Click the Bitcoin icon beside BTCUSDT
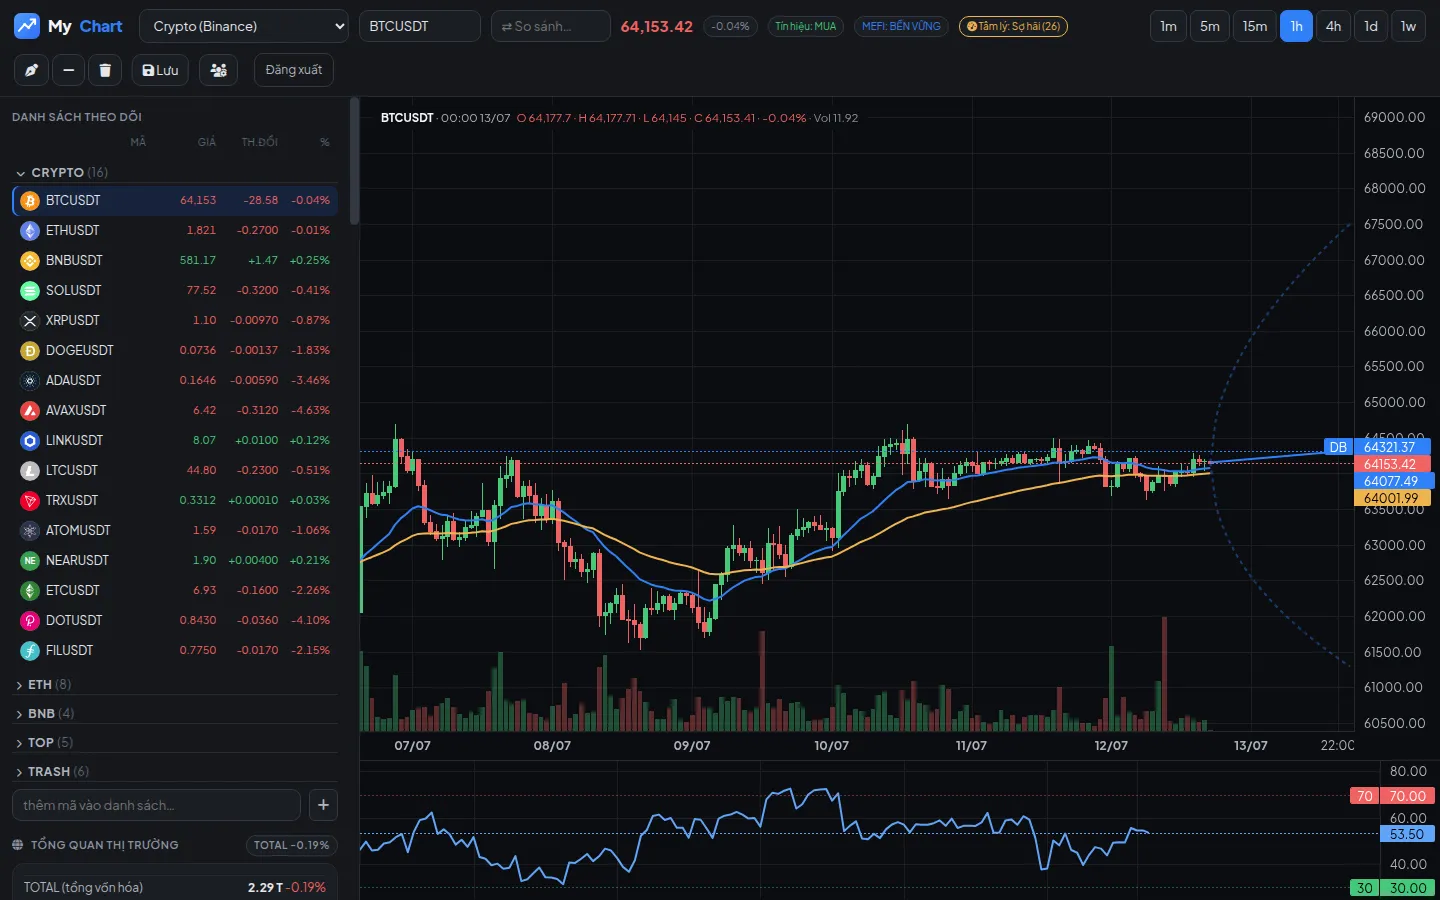This screenshot has height=900, width=1440. [30, 200]
